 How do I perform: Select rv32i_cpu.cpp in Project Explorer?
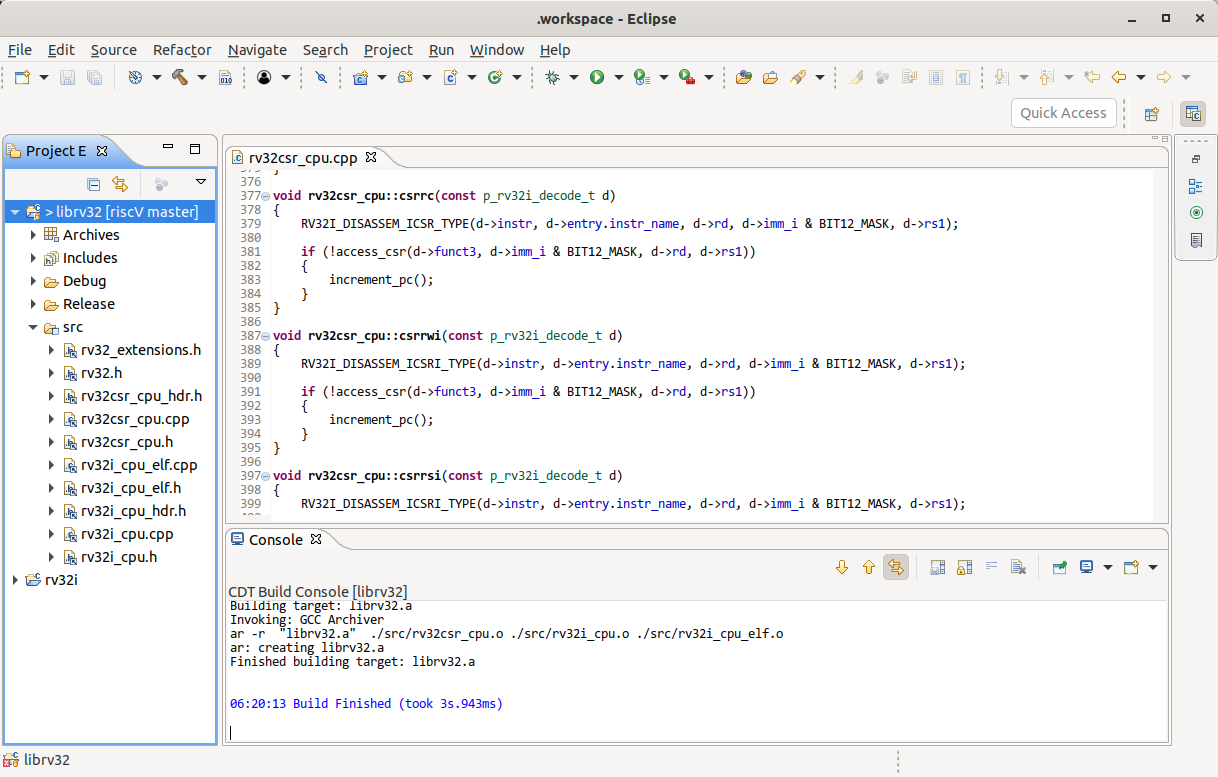click(x=127, y=534)
